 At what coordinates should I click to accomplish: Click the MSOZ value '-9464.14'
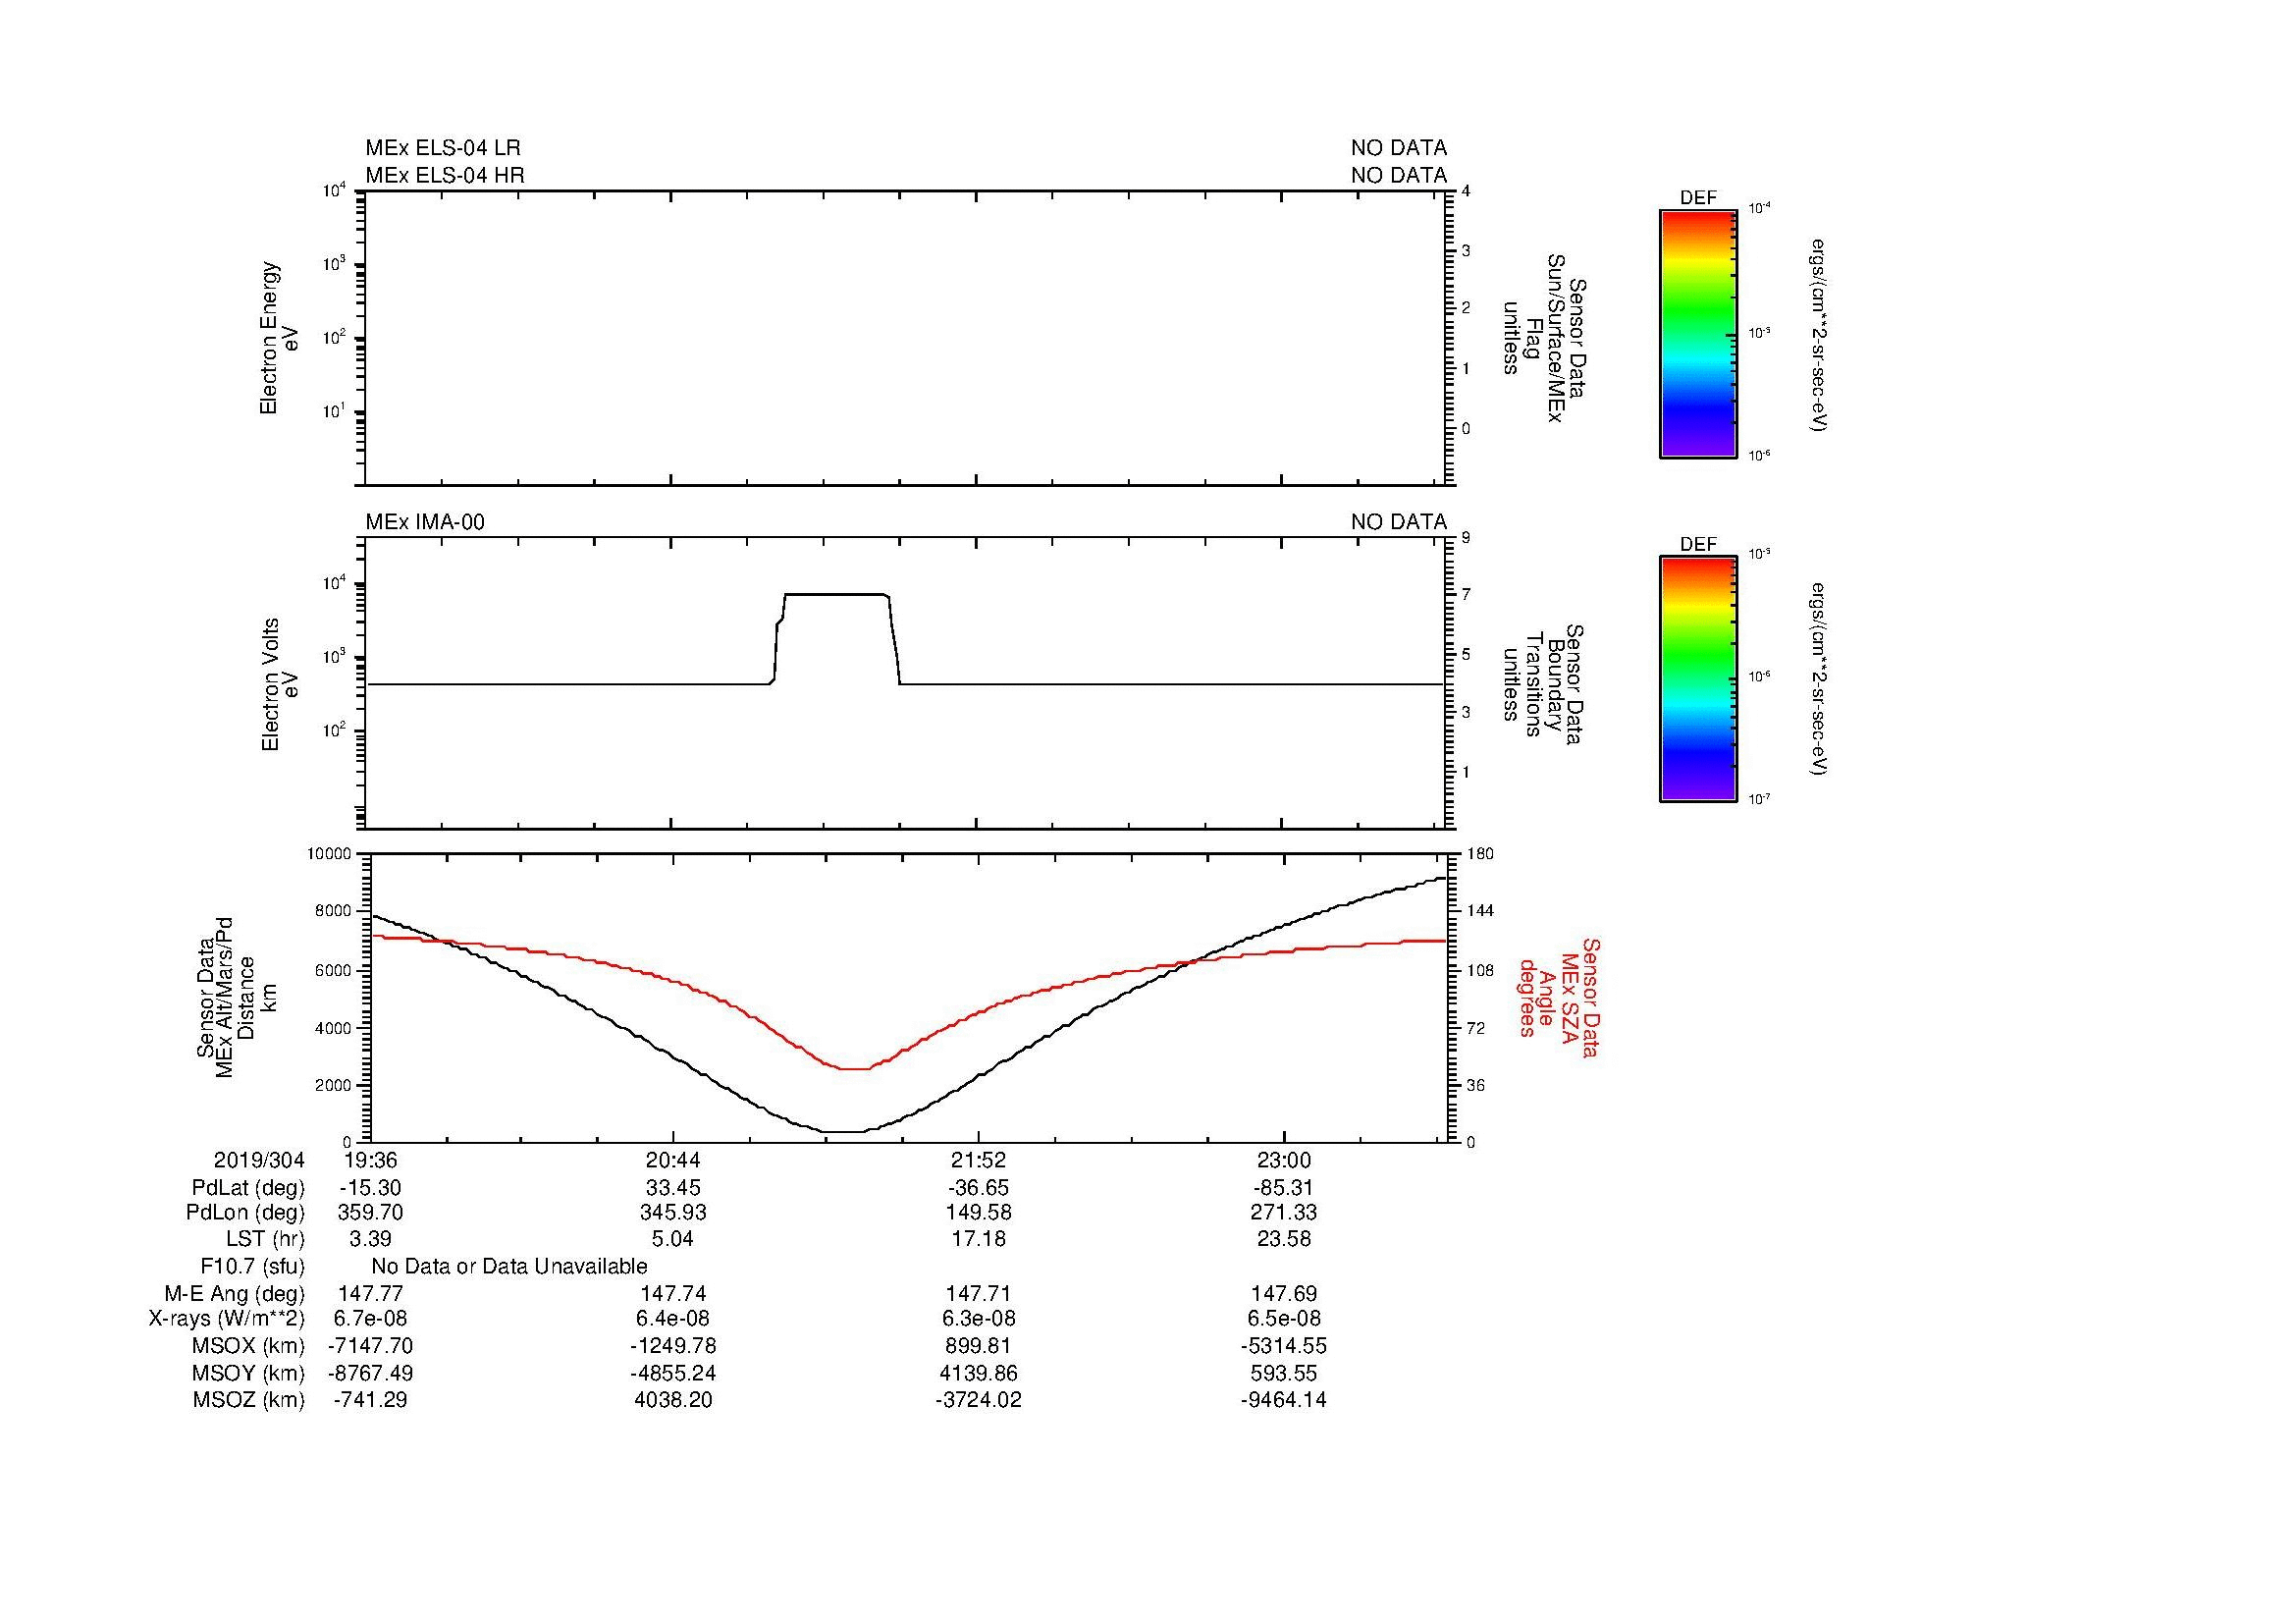point(1283,1400)
